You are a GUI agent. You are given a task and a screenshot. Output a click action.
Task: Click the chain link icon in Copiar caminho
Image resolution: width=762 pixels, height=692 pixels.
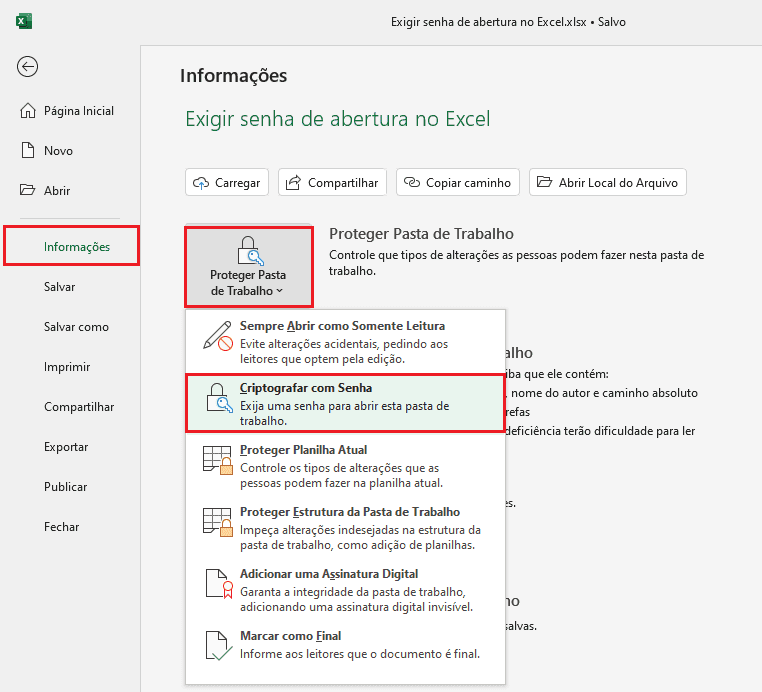pos(412,182)
